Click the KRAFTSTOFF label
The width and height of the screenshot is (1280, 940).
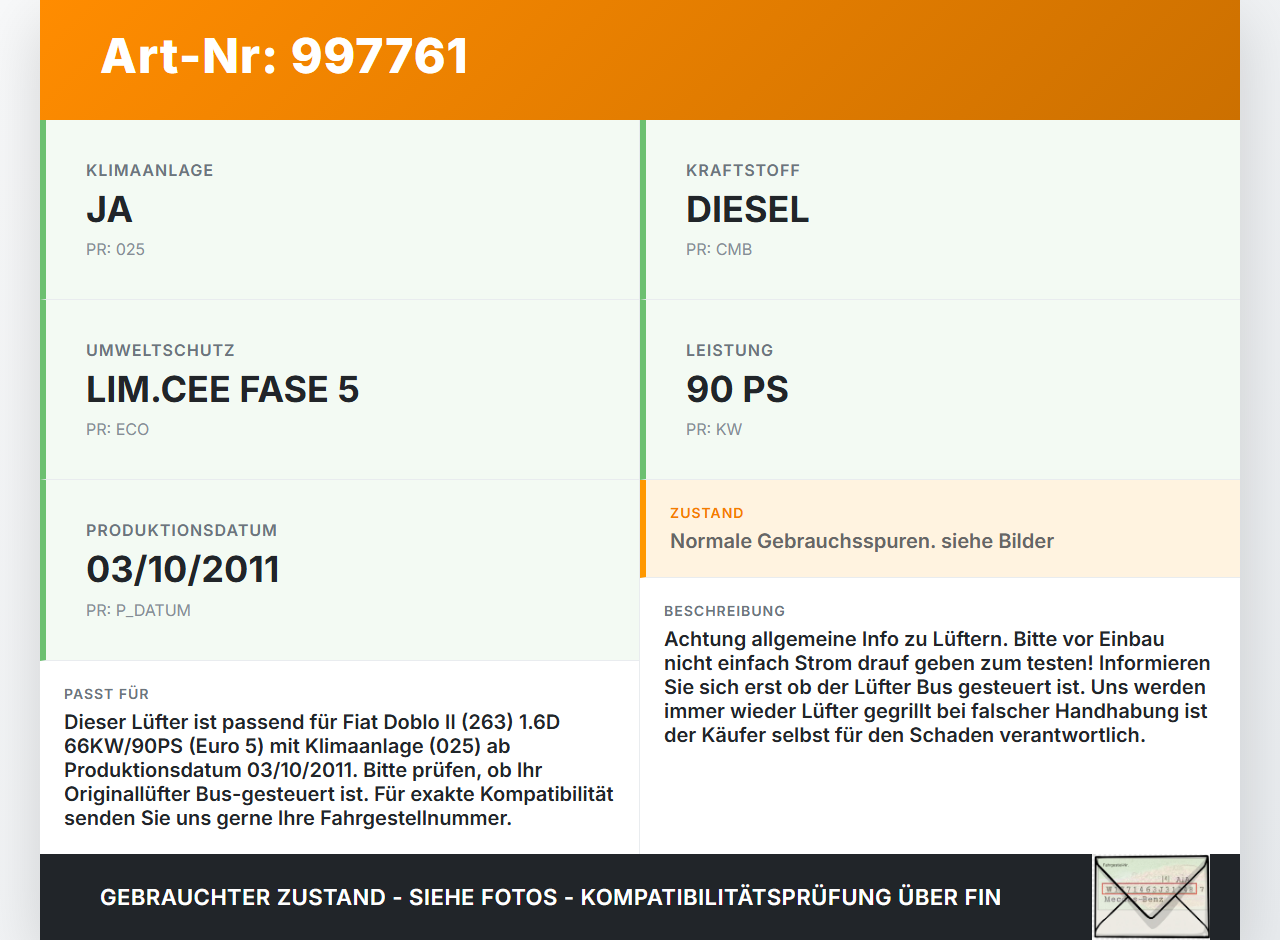(x=743, y=170)
